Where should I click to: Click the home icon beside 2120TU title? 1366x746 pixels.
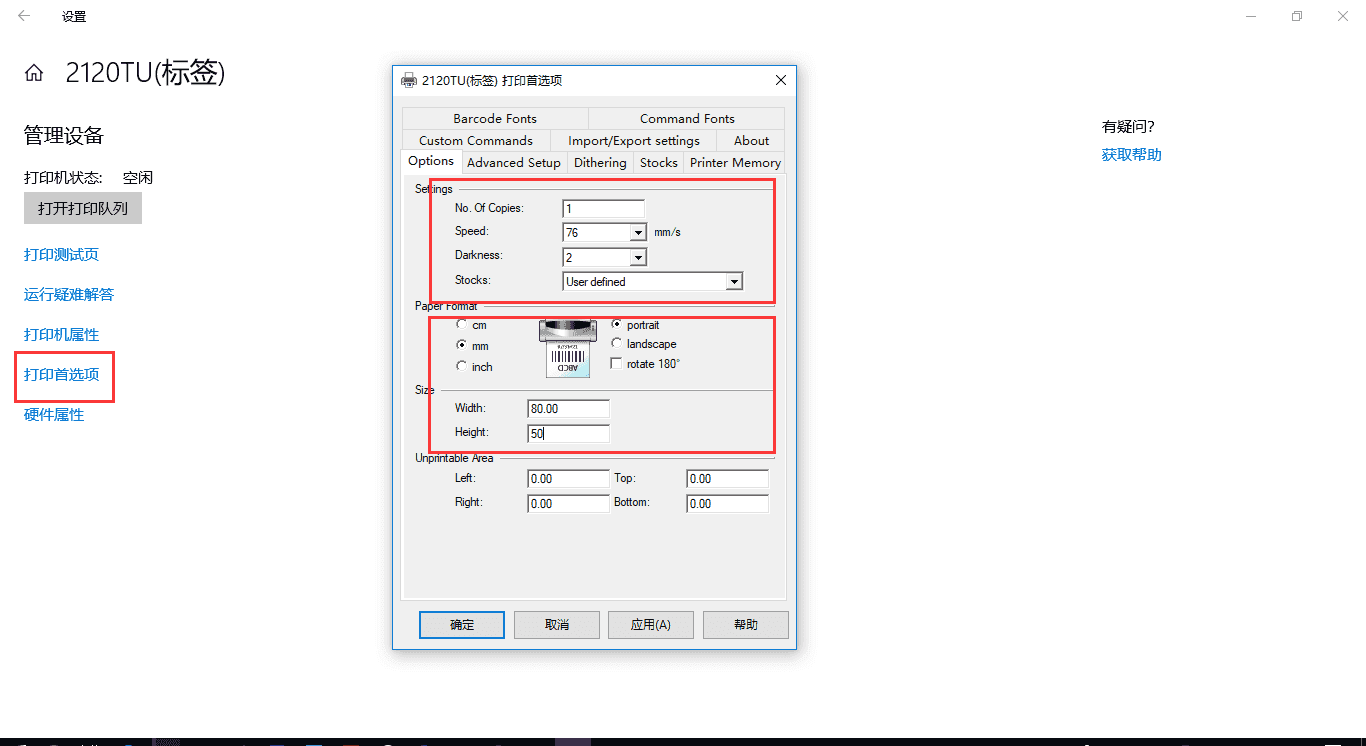click(34, 73)
